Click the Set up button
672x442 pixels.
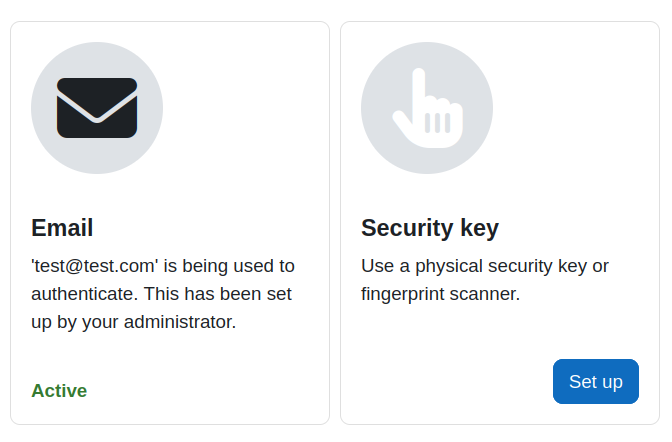(596, 381)
